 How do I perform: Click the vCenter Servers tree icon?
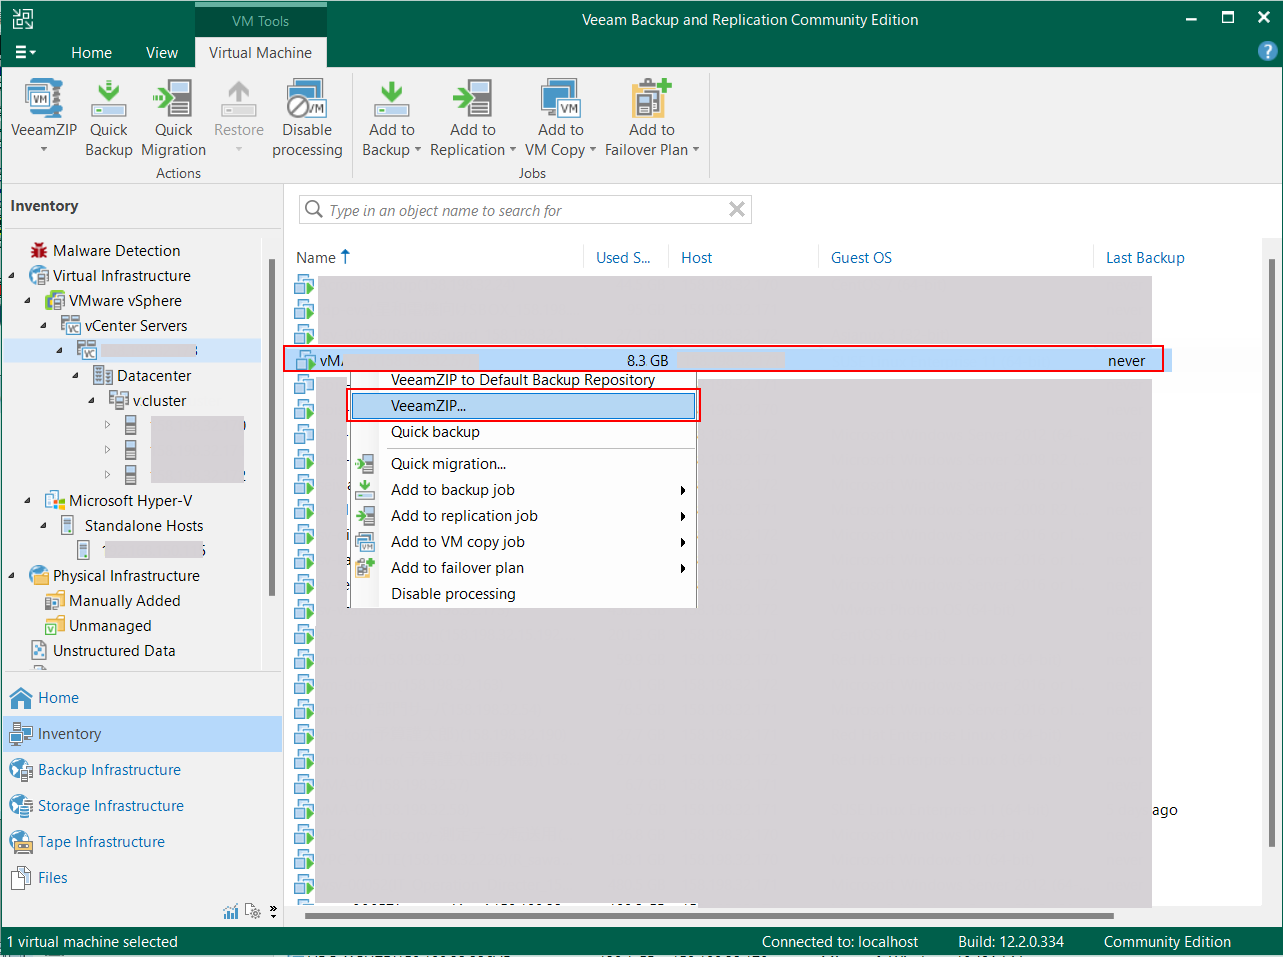point(71,325)
